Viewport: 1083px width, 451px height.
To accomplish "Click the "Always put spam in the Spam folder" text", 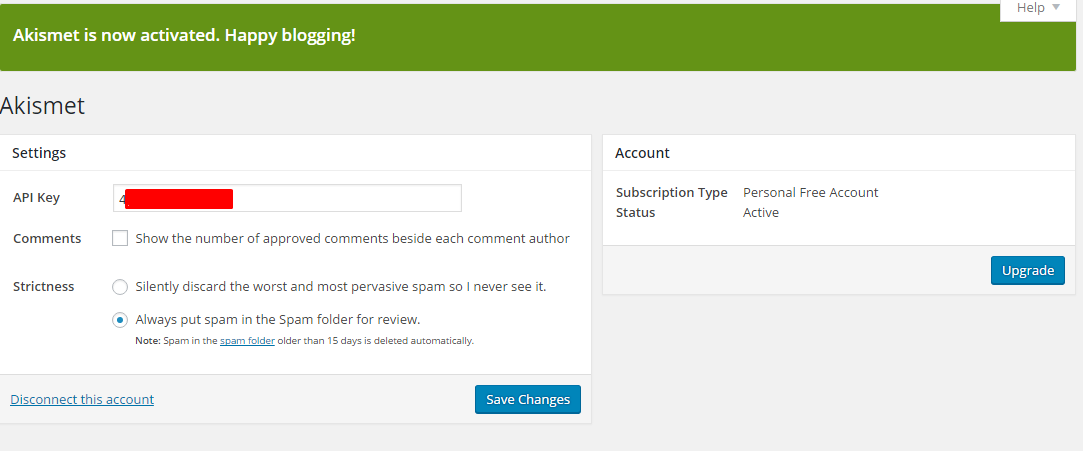I will click(278, 320).
